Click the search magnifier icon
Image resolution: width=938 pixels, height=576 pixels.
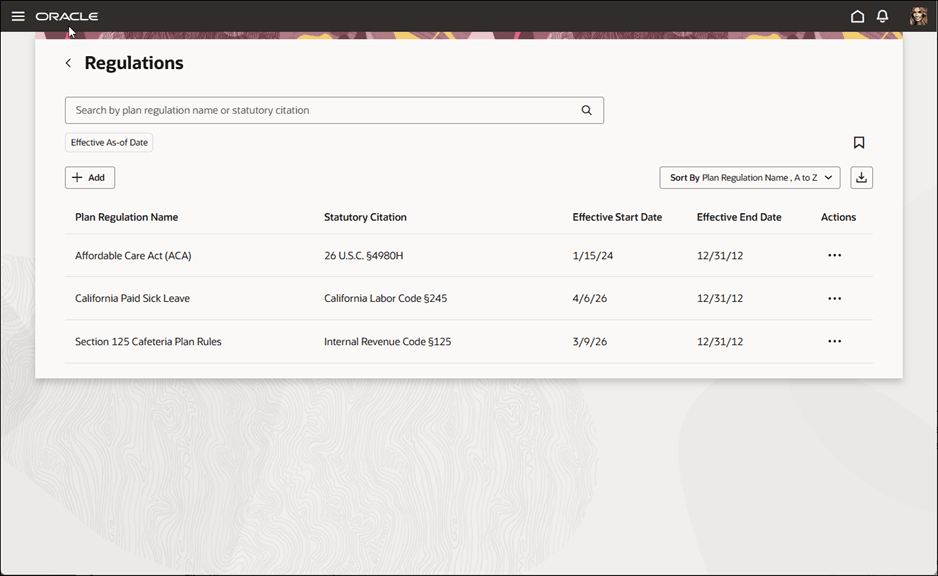click(586, 110)
